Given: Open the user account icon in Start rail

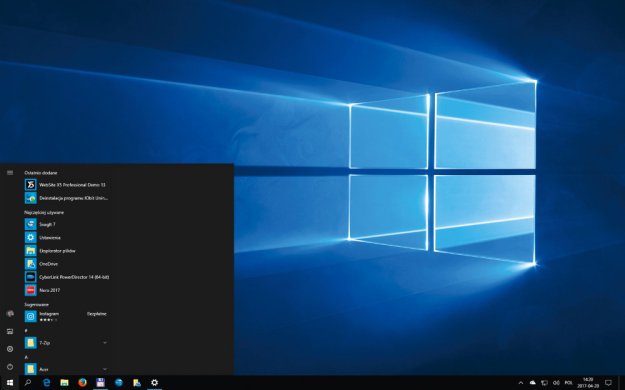Looking at the screenshot, I should click(10, 314).
